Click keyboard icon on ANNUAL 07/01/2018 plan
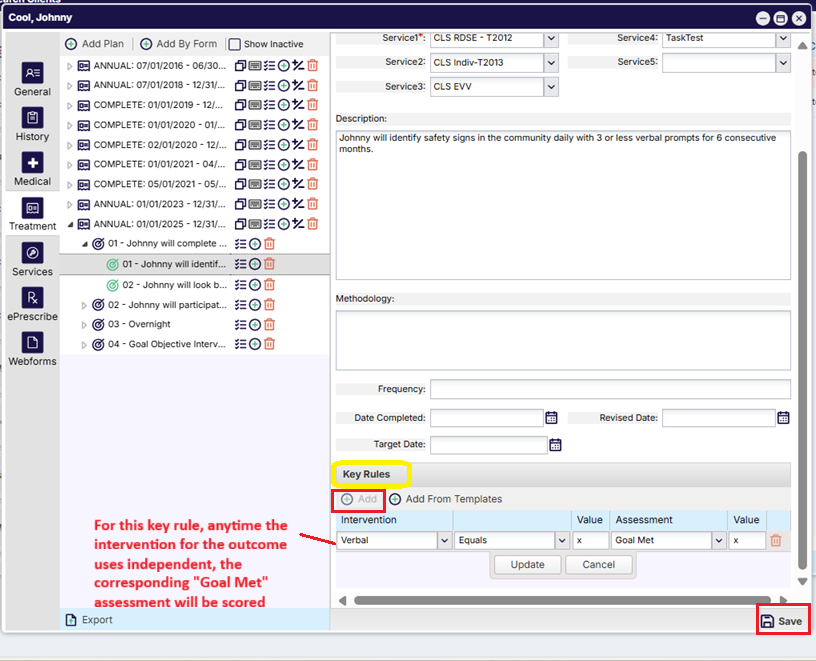This screenshot has width=816, height=661. 254,85
